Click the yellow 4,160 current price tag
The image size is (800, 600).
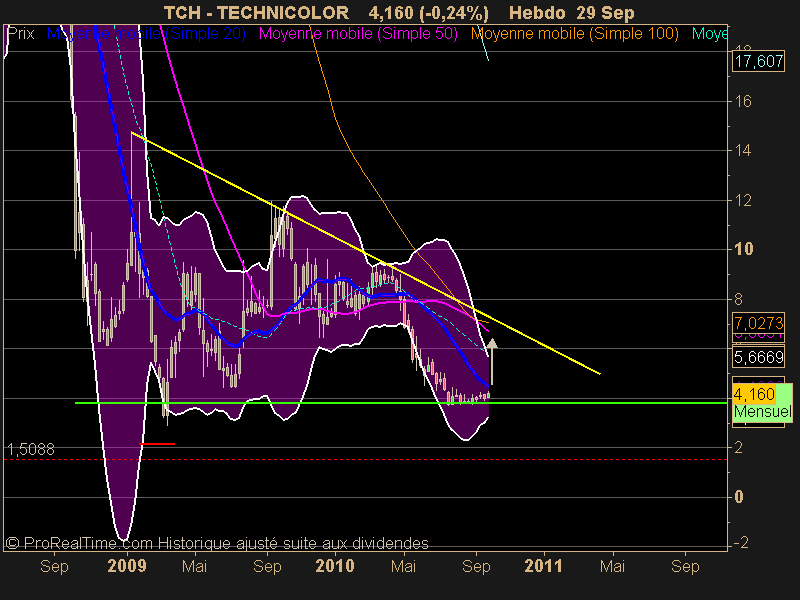click(x=754, y=394)
